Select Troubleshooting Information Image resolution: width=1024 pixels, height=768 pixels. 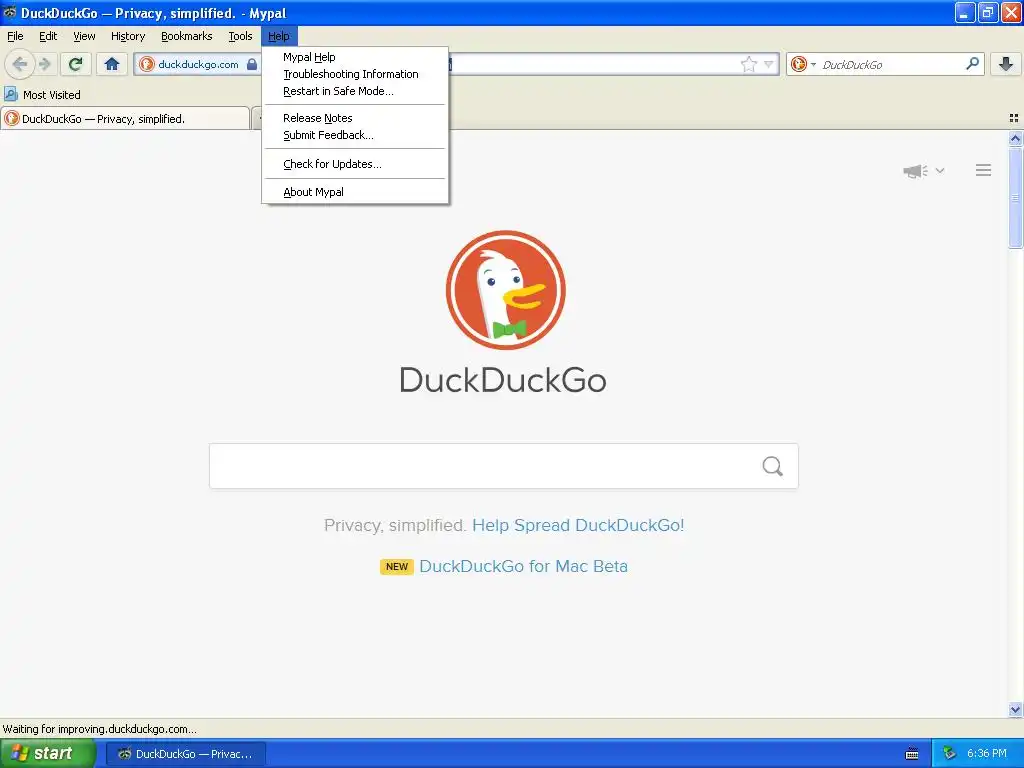pos(355,74)
